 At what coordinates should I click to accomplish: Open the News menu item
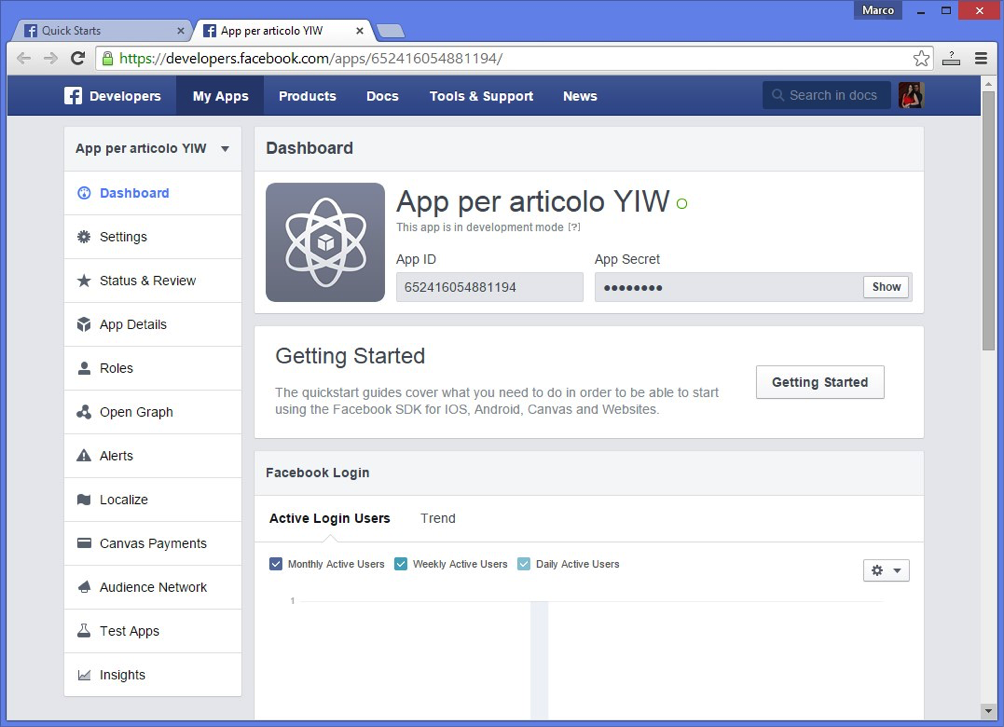(x=580, y=95)
